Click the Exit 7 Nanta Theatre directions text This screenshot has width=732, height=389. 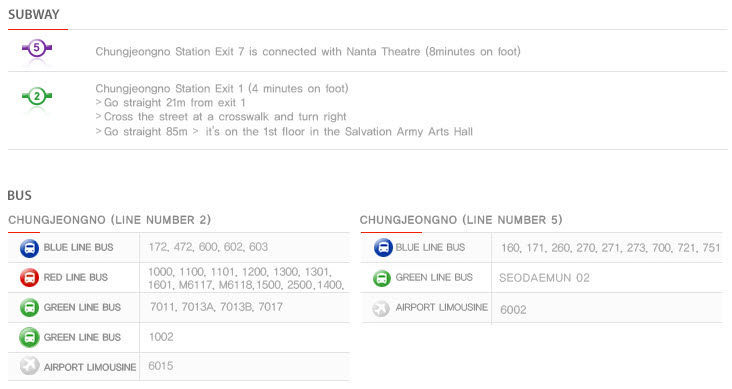pos(308,51)
